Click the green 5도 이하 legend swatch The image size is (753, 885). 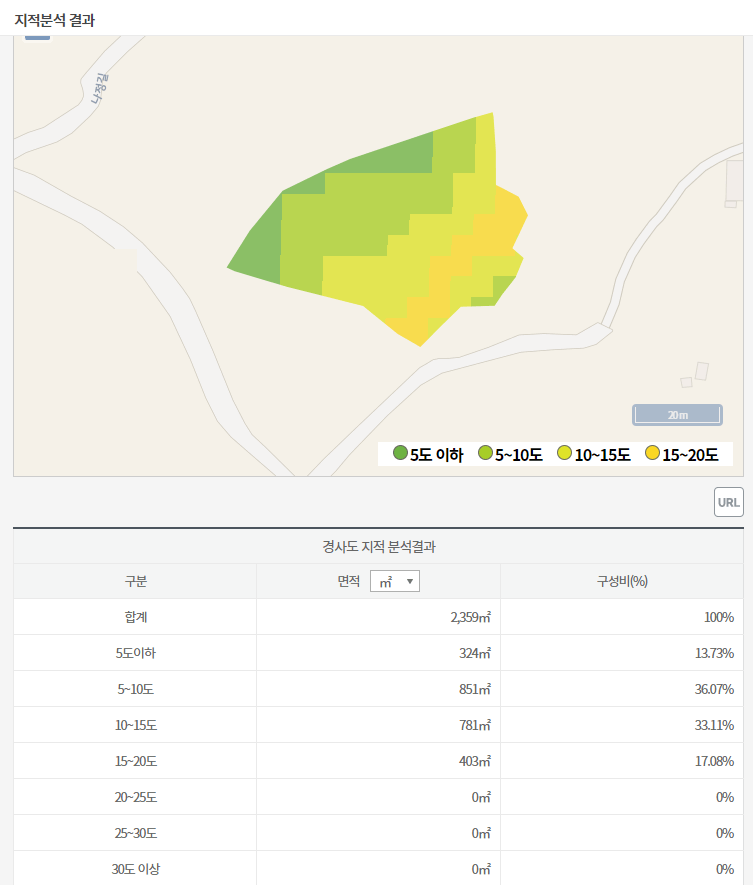(400, 453)
